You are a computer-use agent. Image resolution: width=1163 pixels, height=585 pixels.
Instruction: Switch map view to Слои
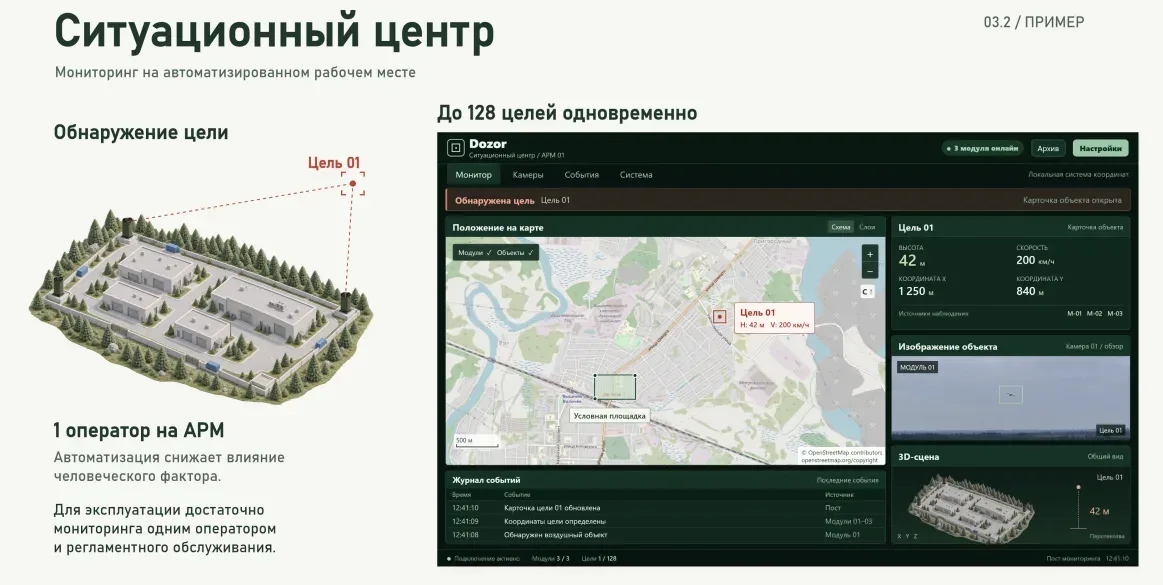click(867, 227)
